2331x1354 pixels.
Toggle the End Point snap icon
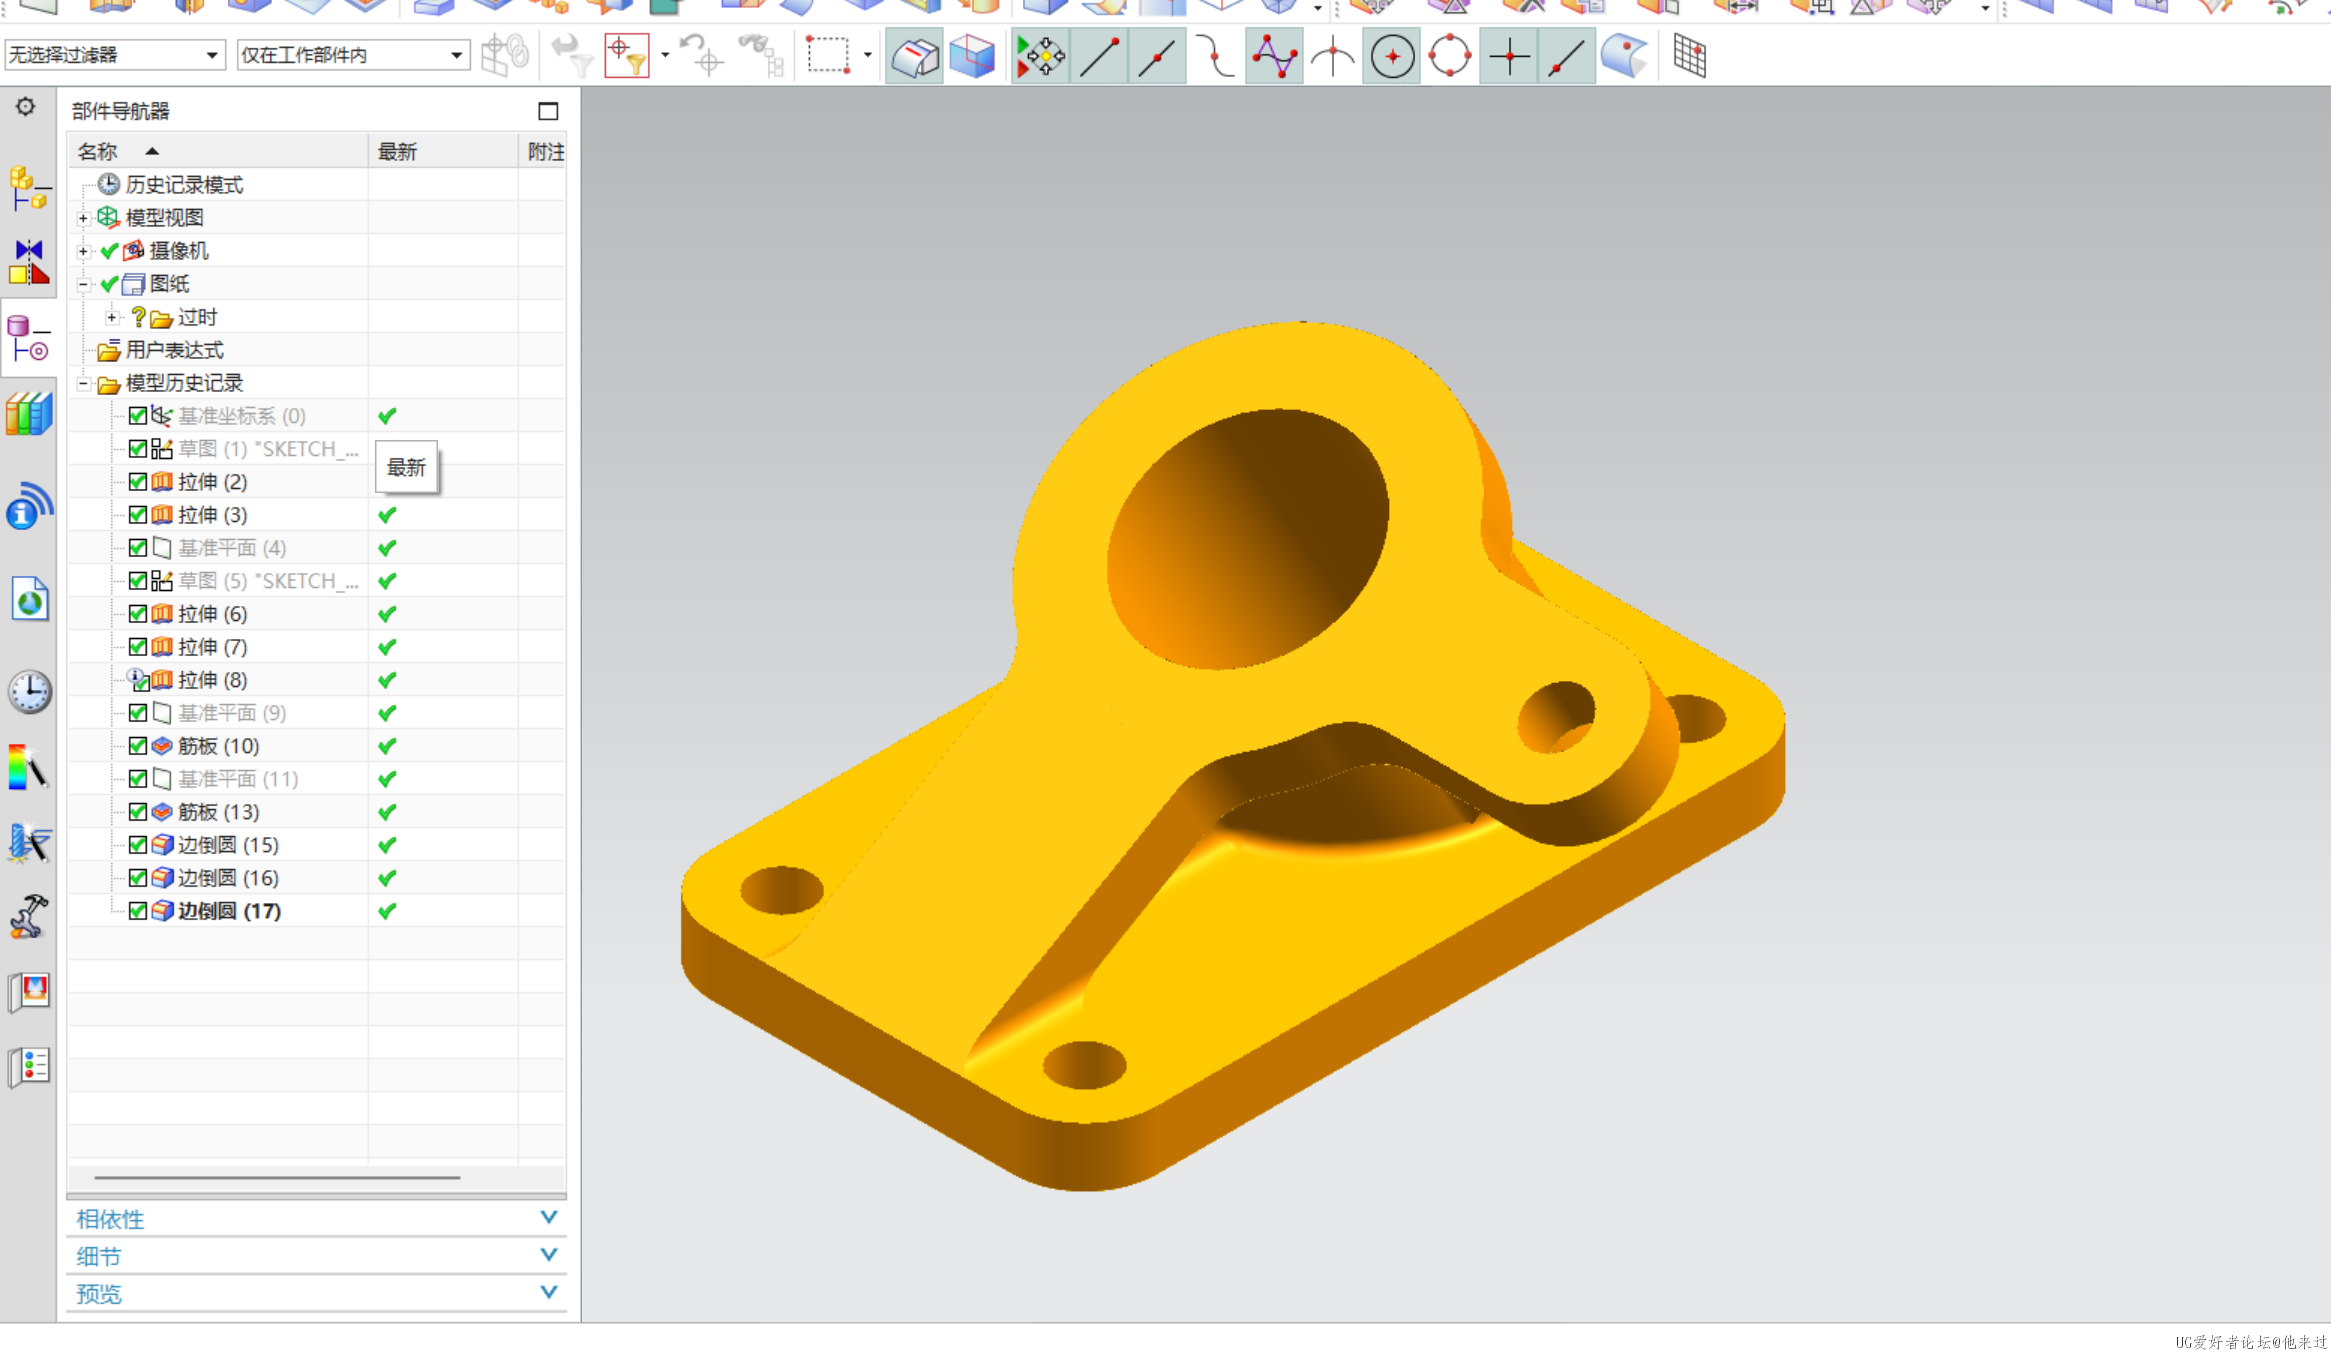[x=1099, y=56]
